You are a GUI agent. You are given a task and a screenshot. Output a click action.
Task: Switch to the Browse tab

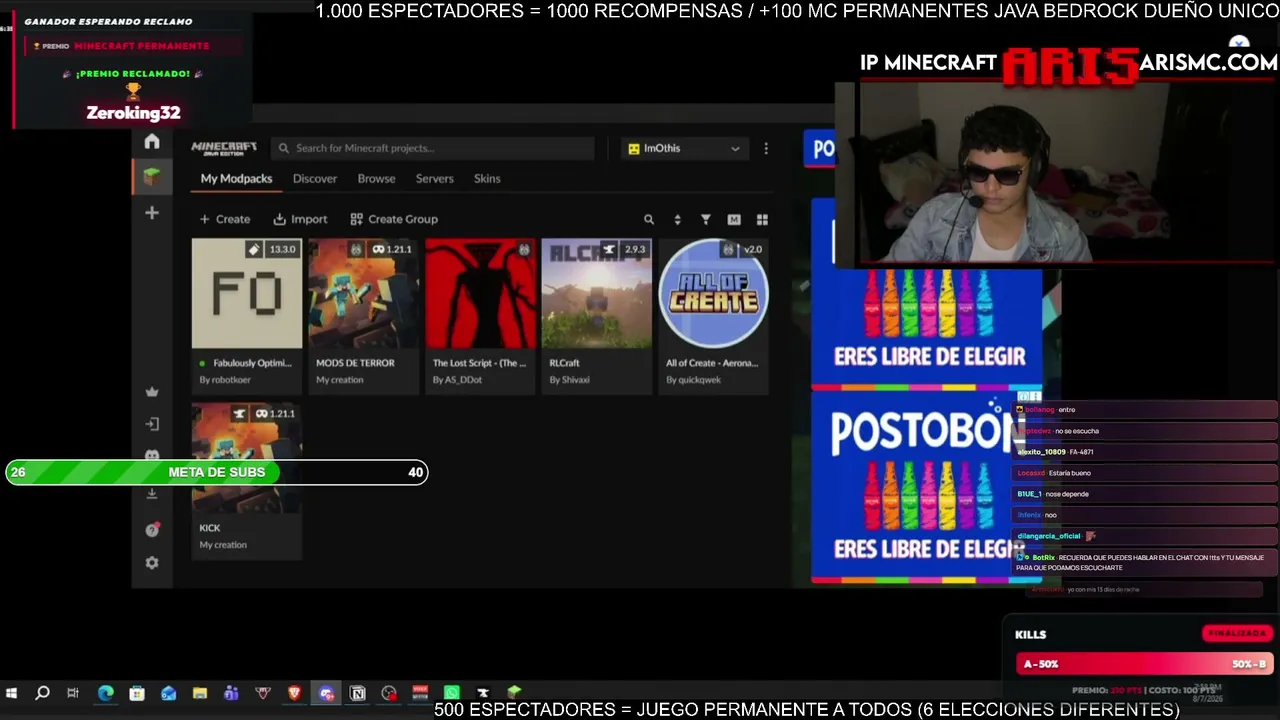coord(377,179)
